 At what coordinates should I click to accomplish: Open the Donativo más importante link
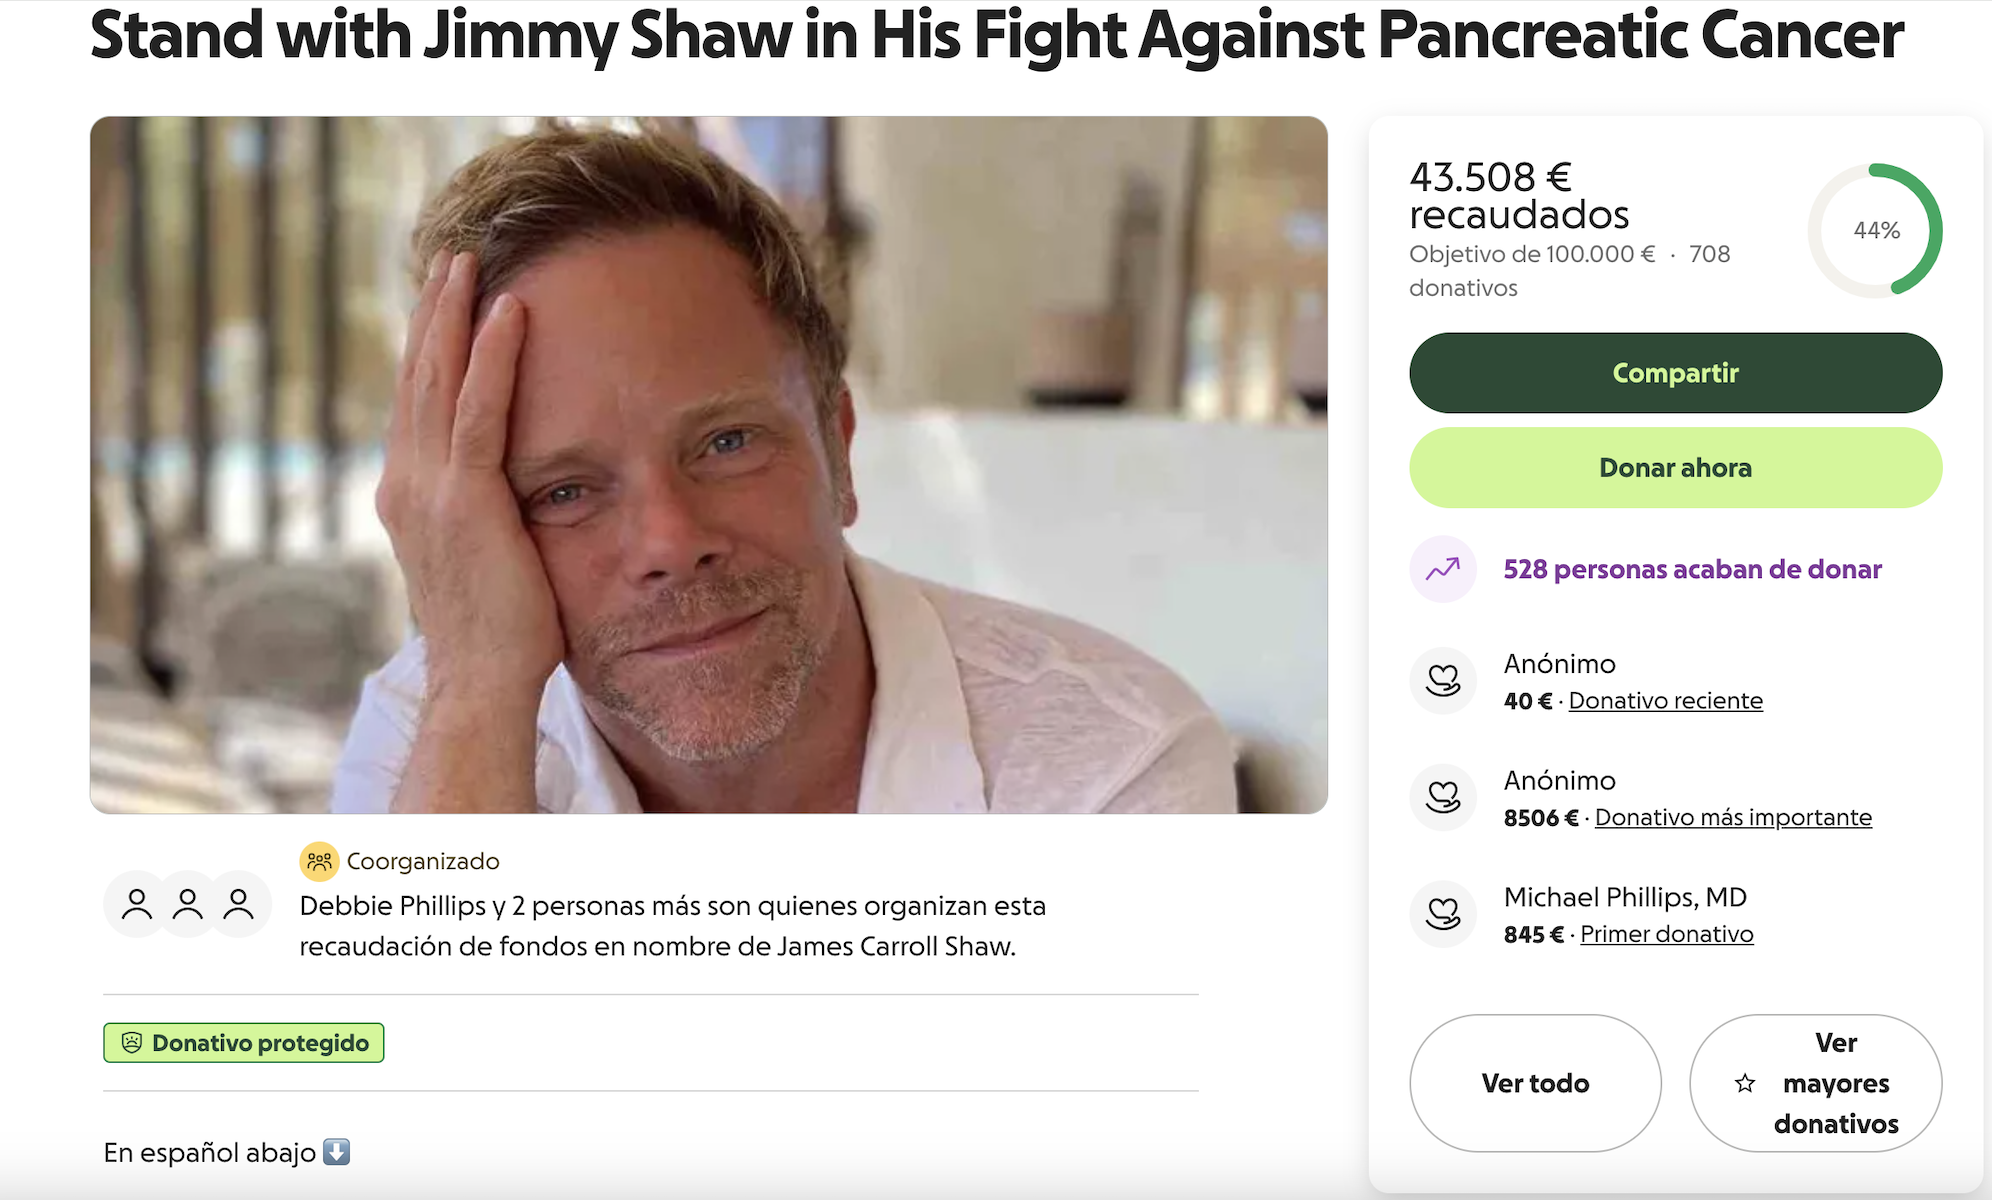(1733, 817)
